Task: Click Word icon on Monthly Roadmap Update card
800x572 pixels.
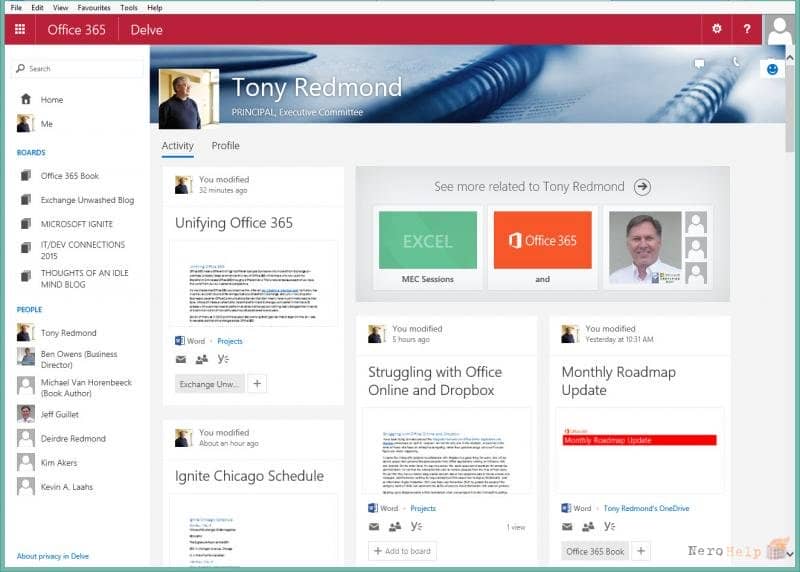Action: pos(566,508)
